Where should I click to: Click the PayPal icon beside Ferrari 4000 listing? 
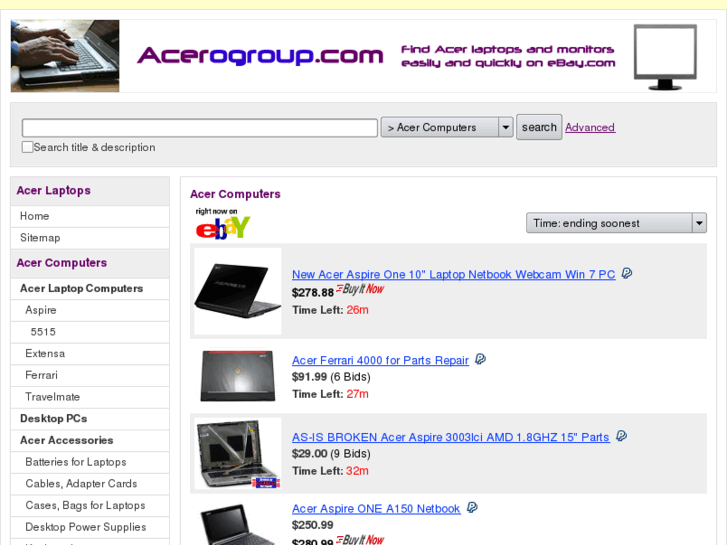(x=480, y=359)
